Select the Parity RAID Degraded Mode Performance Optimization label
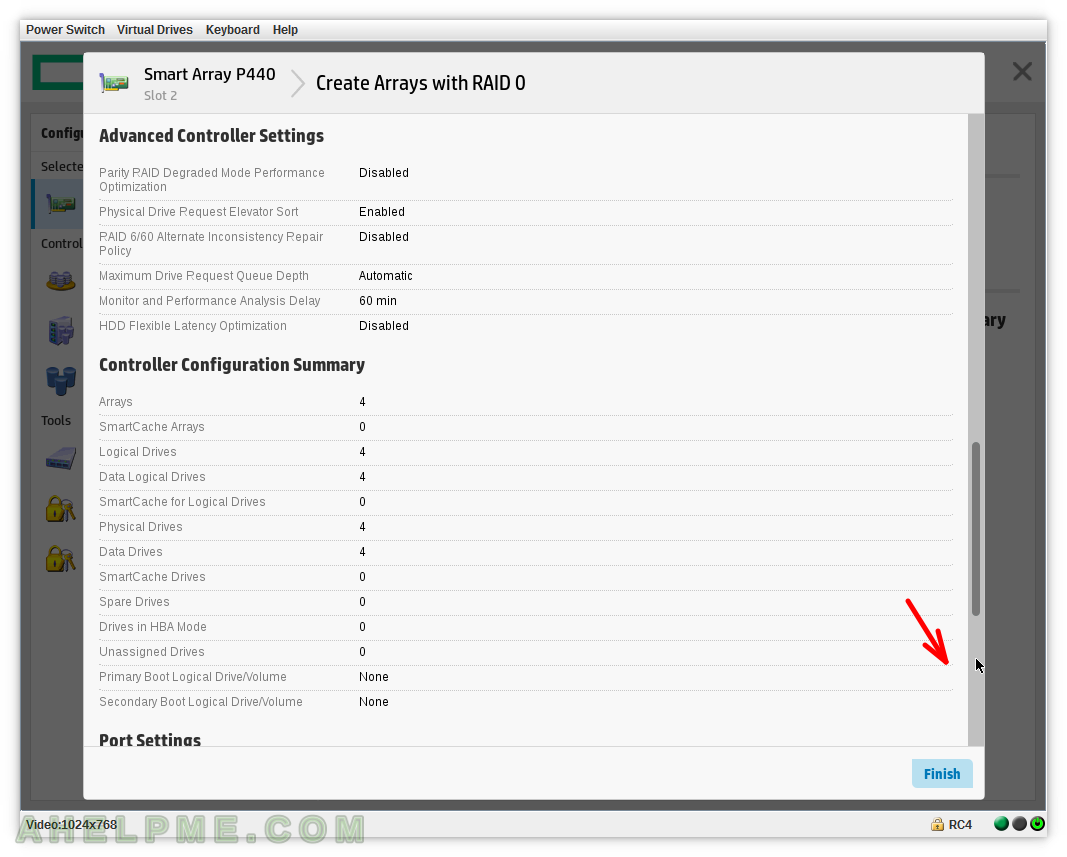 click(x=212, y=180)
